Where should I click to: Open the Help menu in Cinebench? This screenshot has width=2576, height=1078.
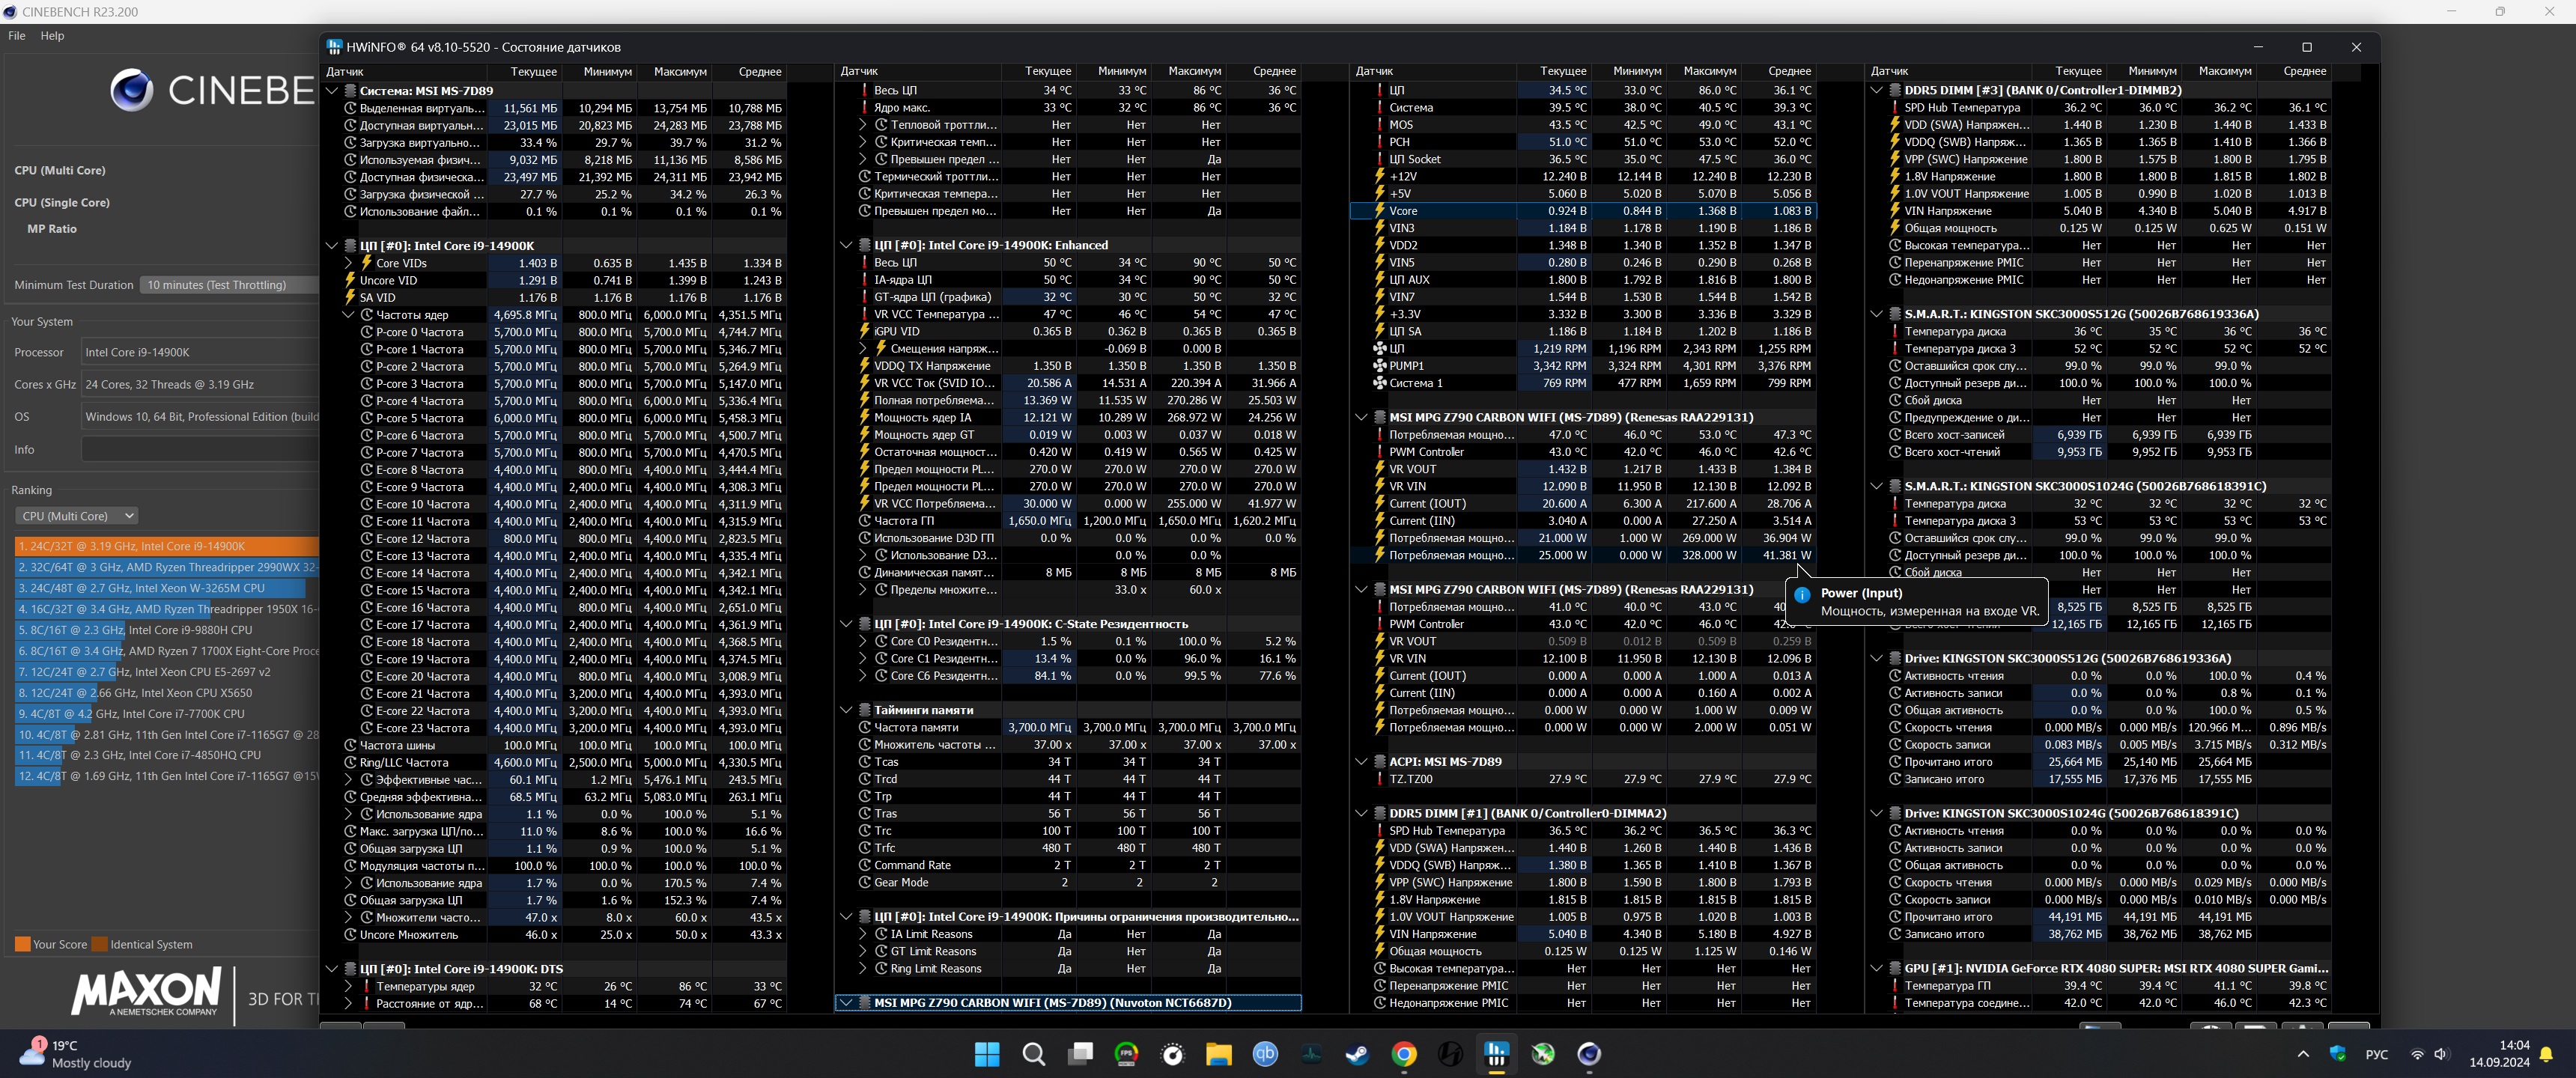click(x=52, y=35)
